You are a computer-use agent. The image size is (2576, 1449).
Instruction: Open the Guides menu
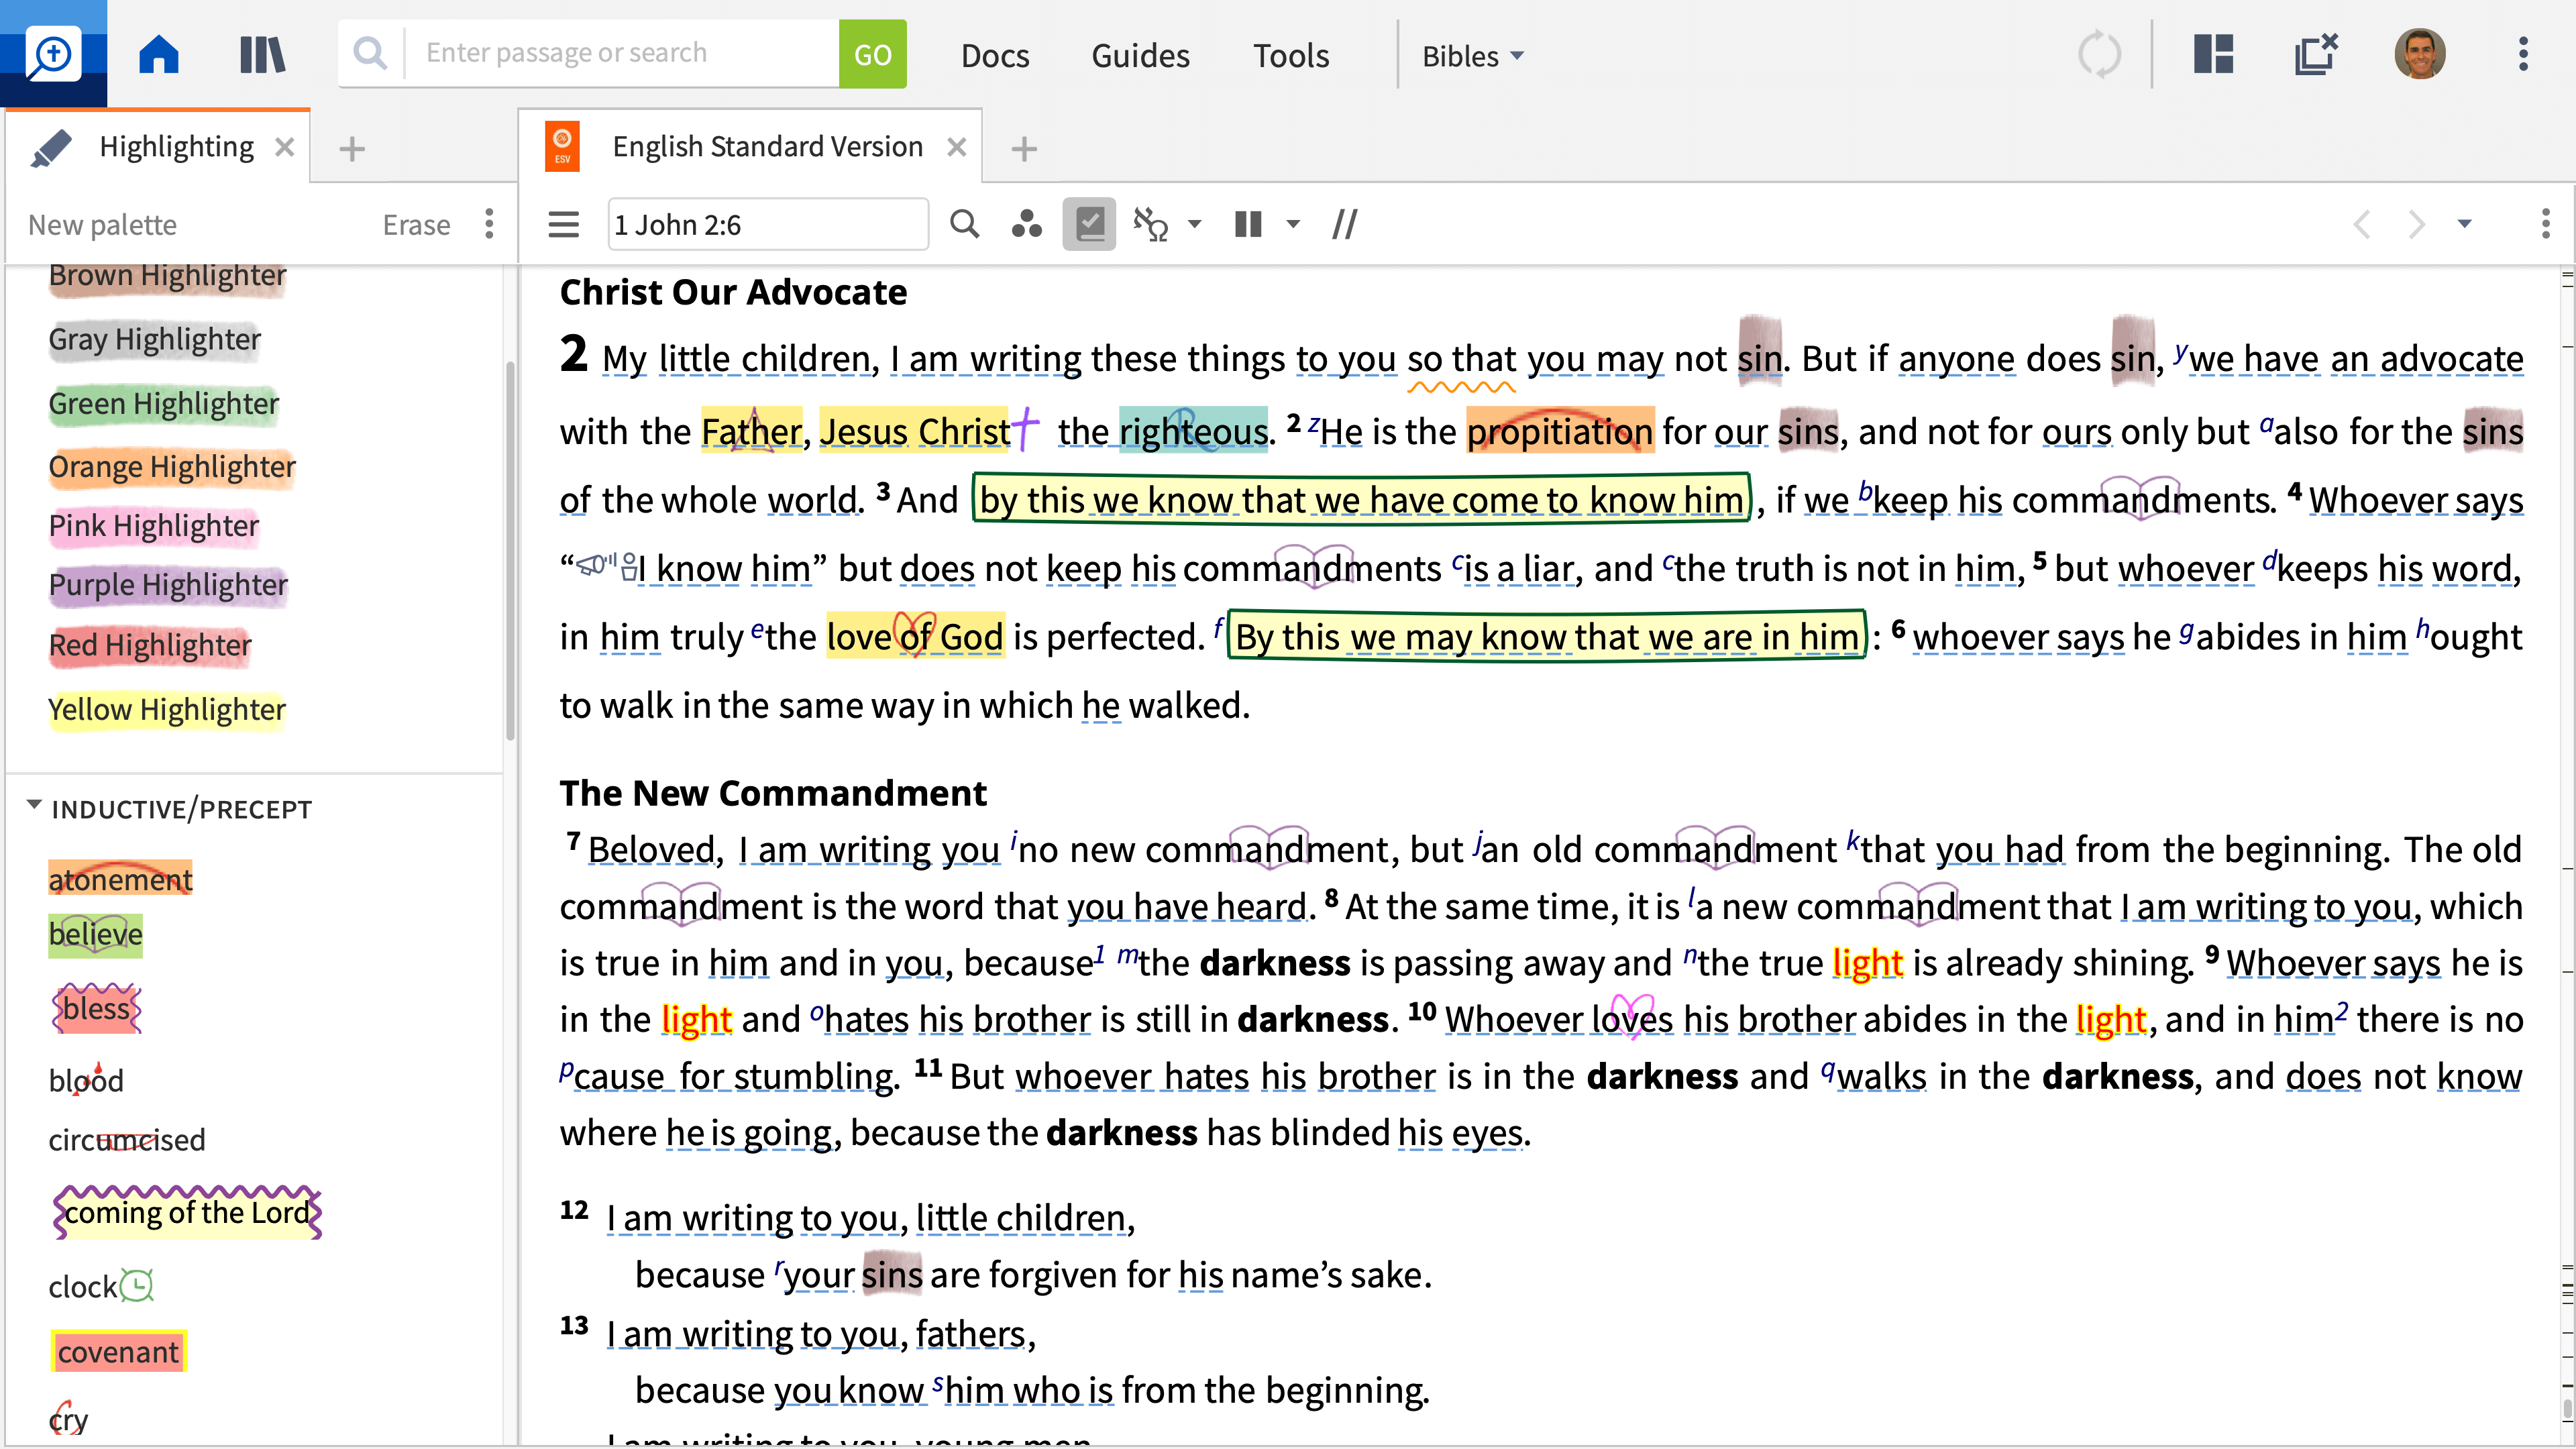click(x=1140, y=56)
